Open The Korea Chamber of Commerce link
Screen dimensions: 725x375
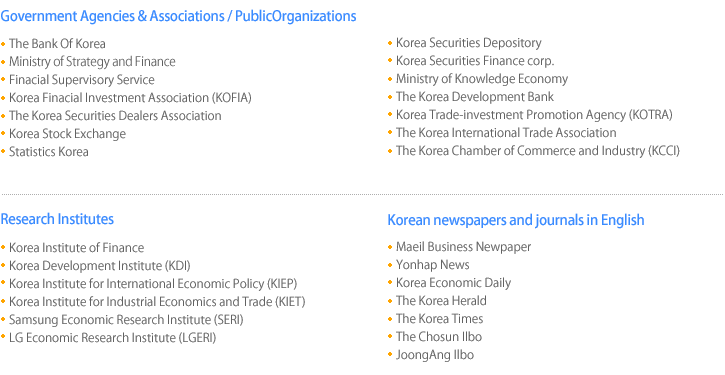pos(538,151)
